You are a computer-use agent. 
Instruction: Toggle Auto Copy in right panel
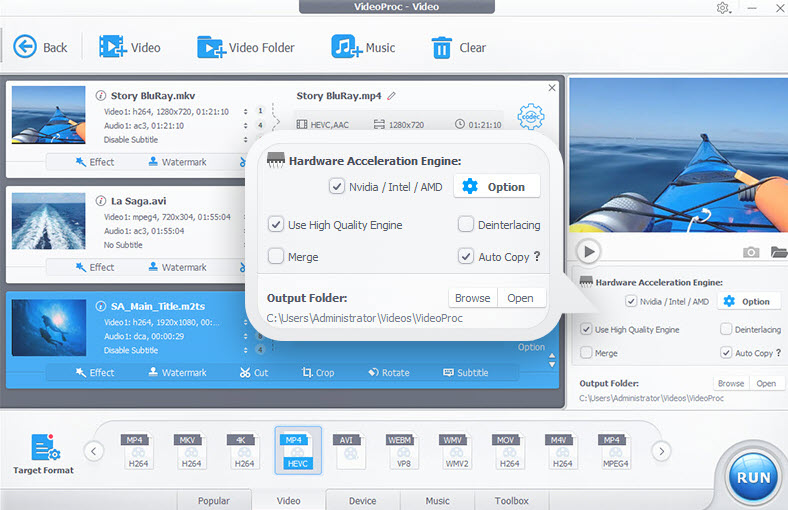(x=726, y=353)
